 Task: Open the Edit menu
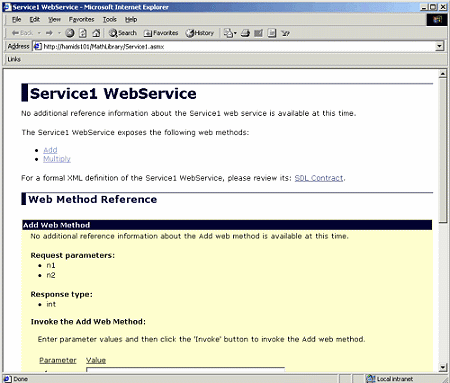35,19
